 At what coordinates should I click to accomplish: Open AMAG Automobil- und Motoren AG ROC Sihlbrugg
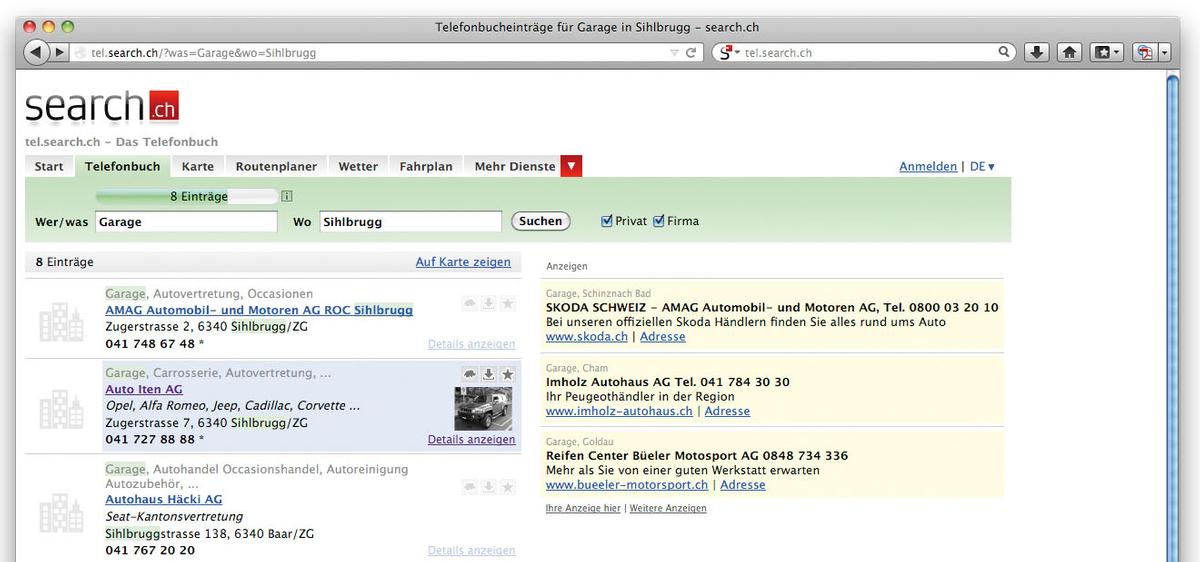tap(259, 310)
